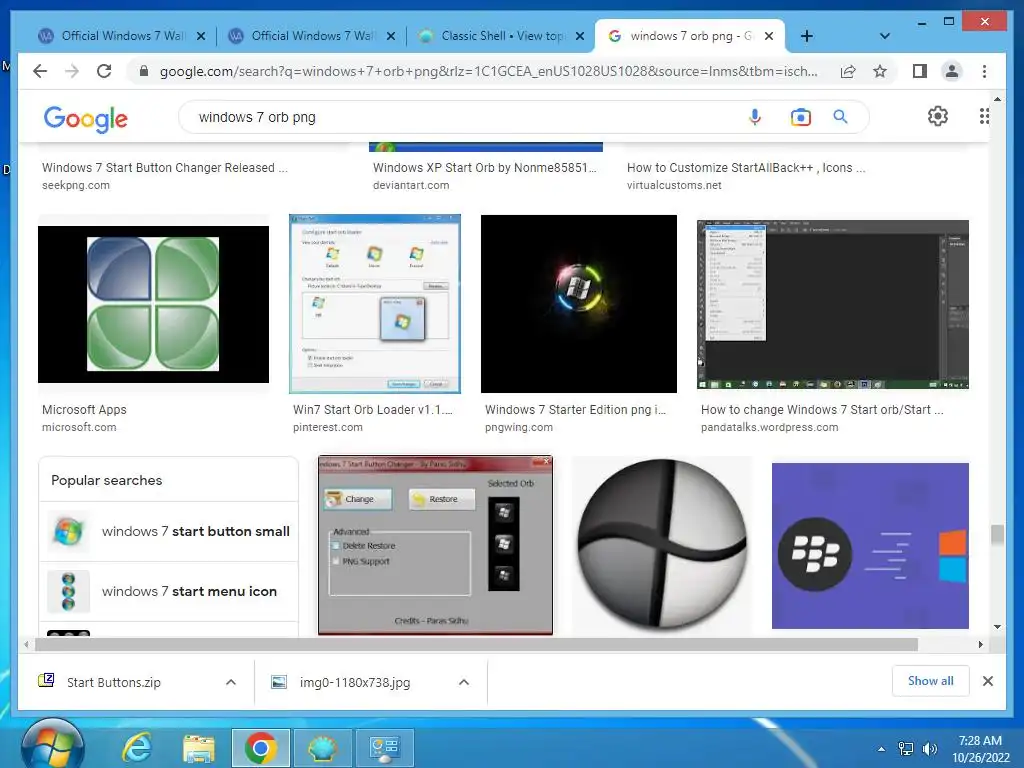The width and height of the screenshot is (1024, 768).
Task: Open the tab search dropdown
Action: coord(884,36)
